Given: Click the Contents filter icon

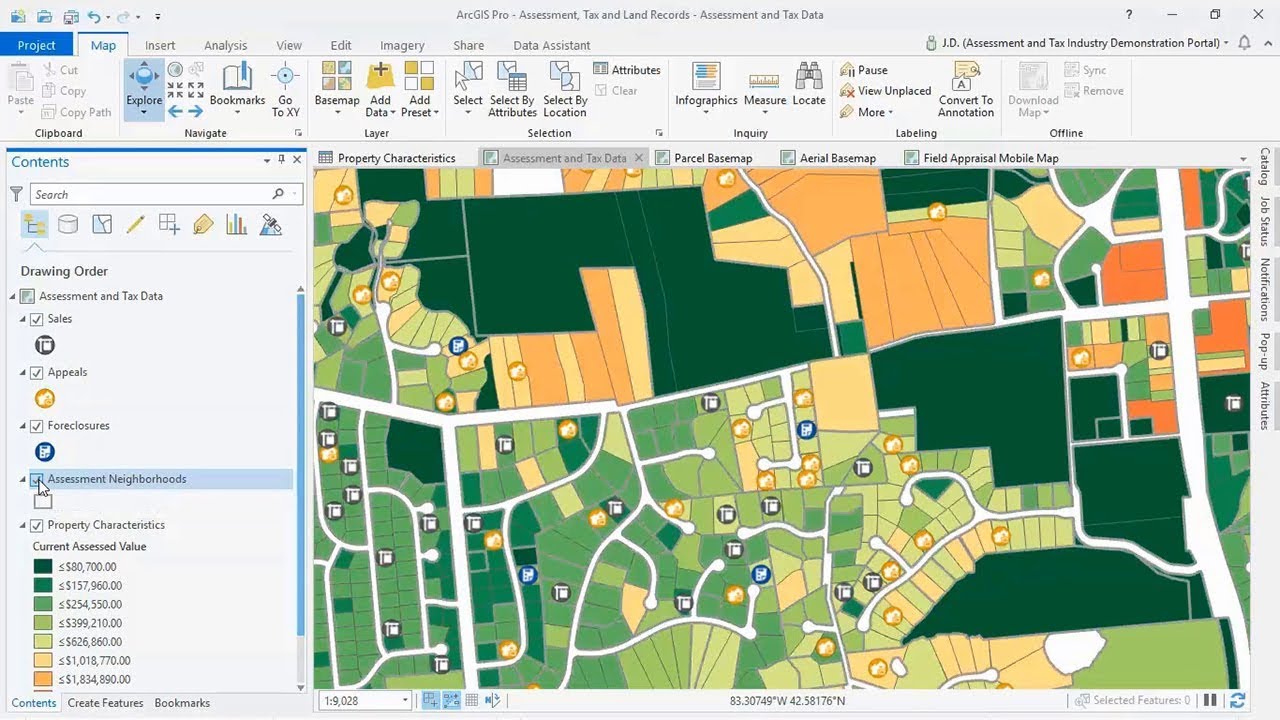Looking at the screenshot, I should 16,194.
